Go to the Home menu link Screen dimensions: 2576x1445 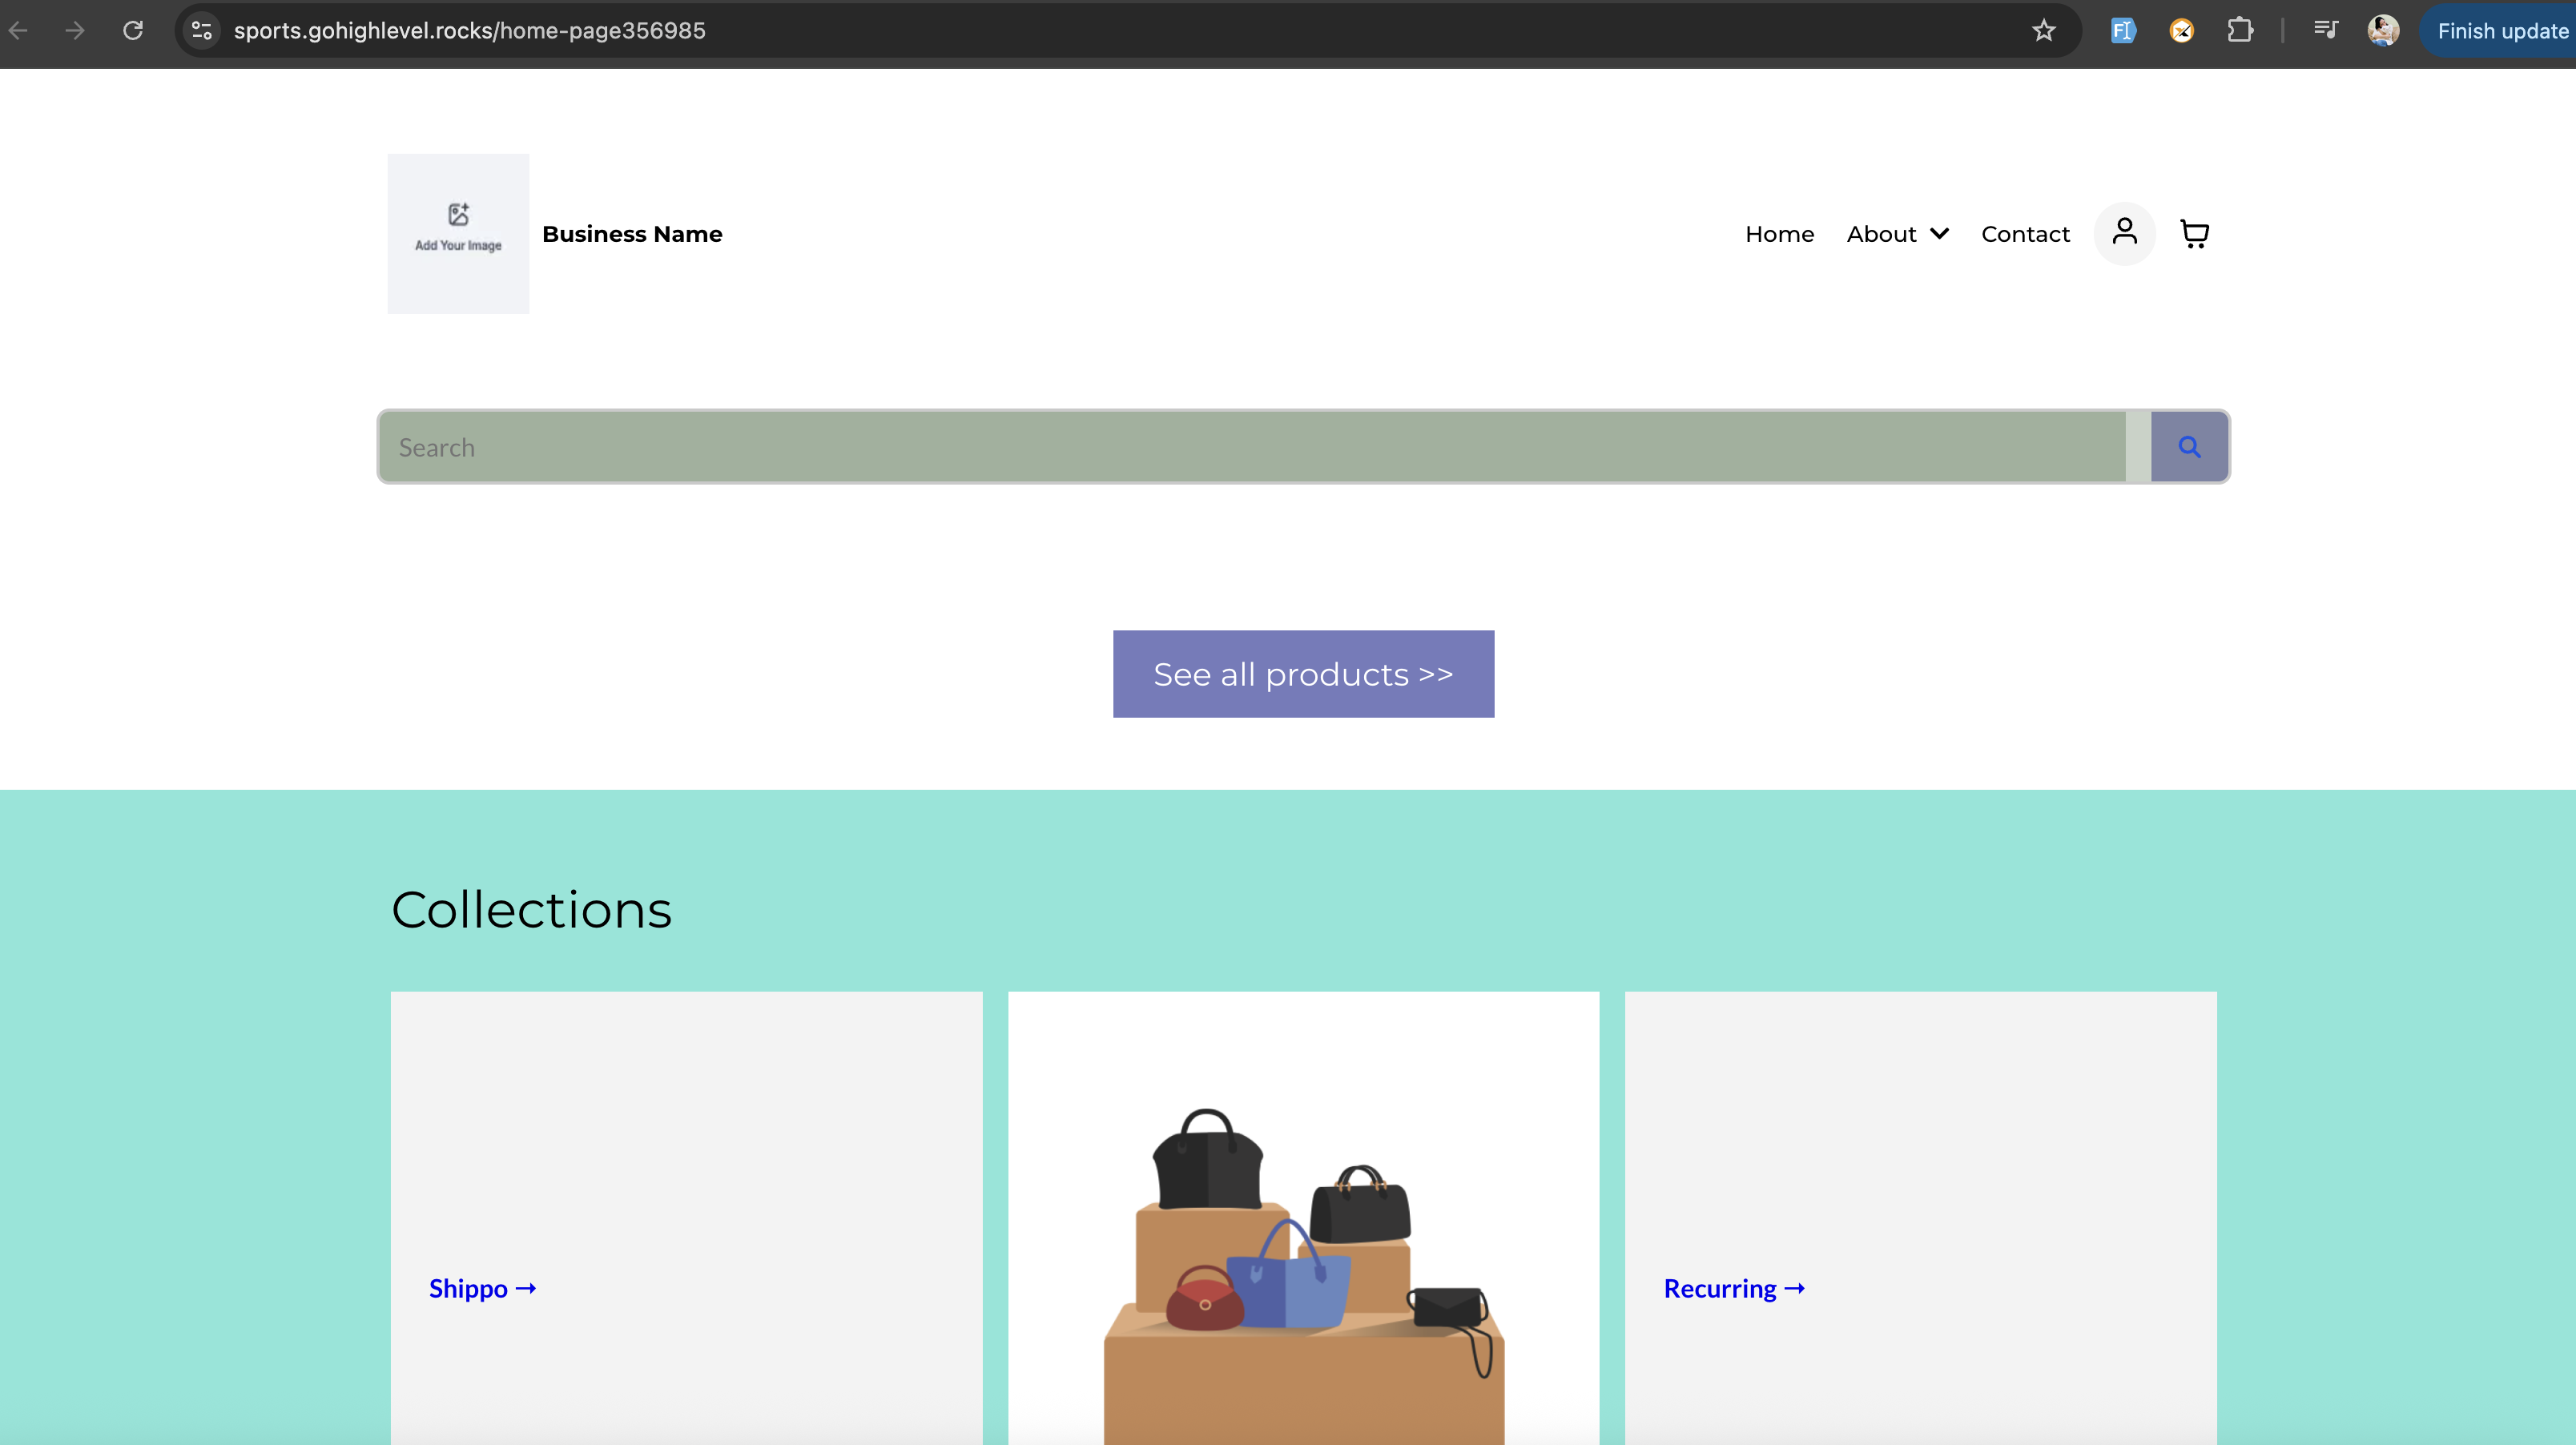click(x=1779, y=234)
